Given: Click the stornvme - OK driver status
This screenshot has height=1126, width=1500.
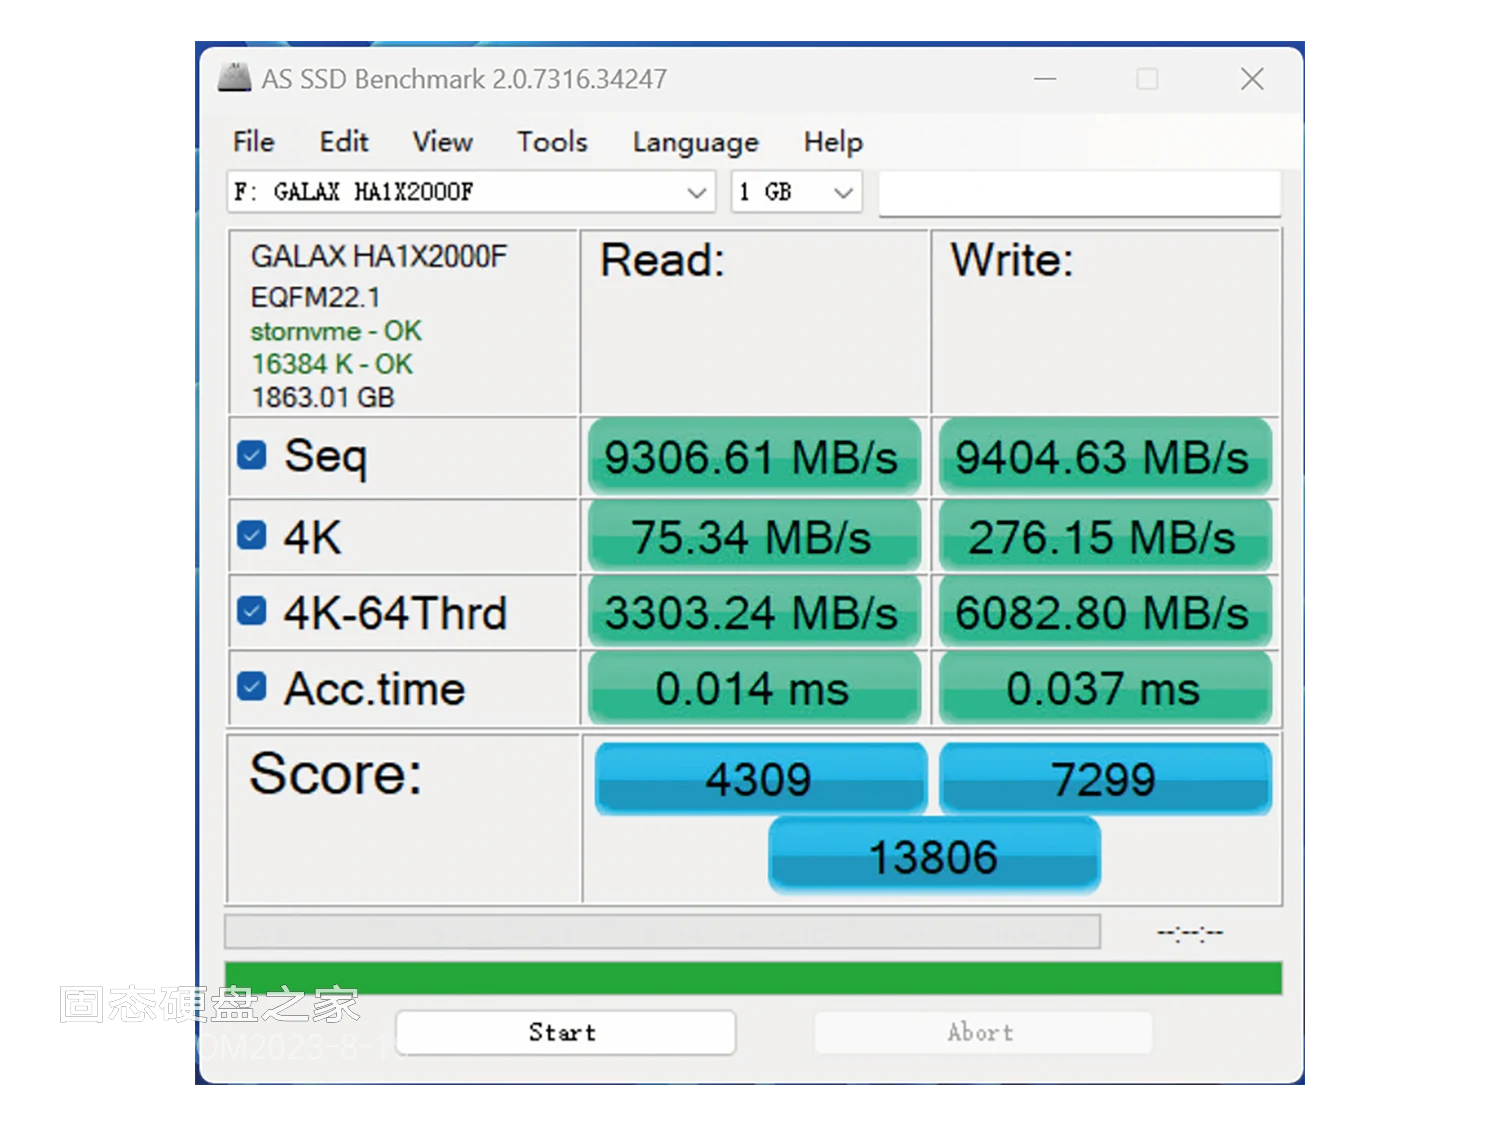Looking at the screenshot, I should tap(336, 331).
